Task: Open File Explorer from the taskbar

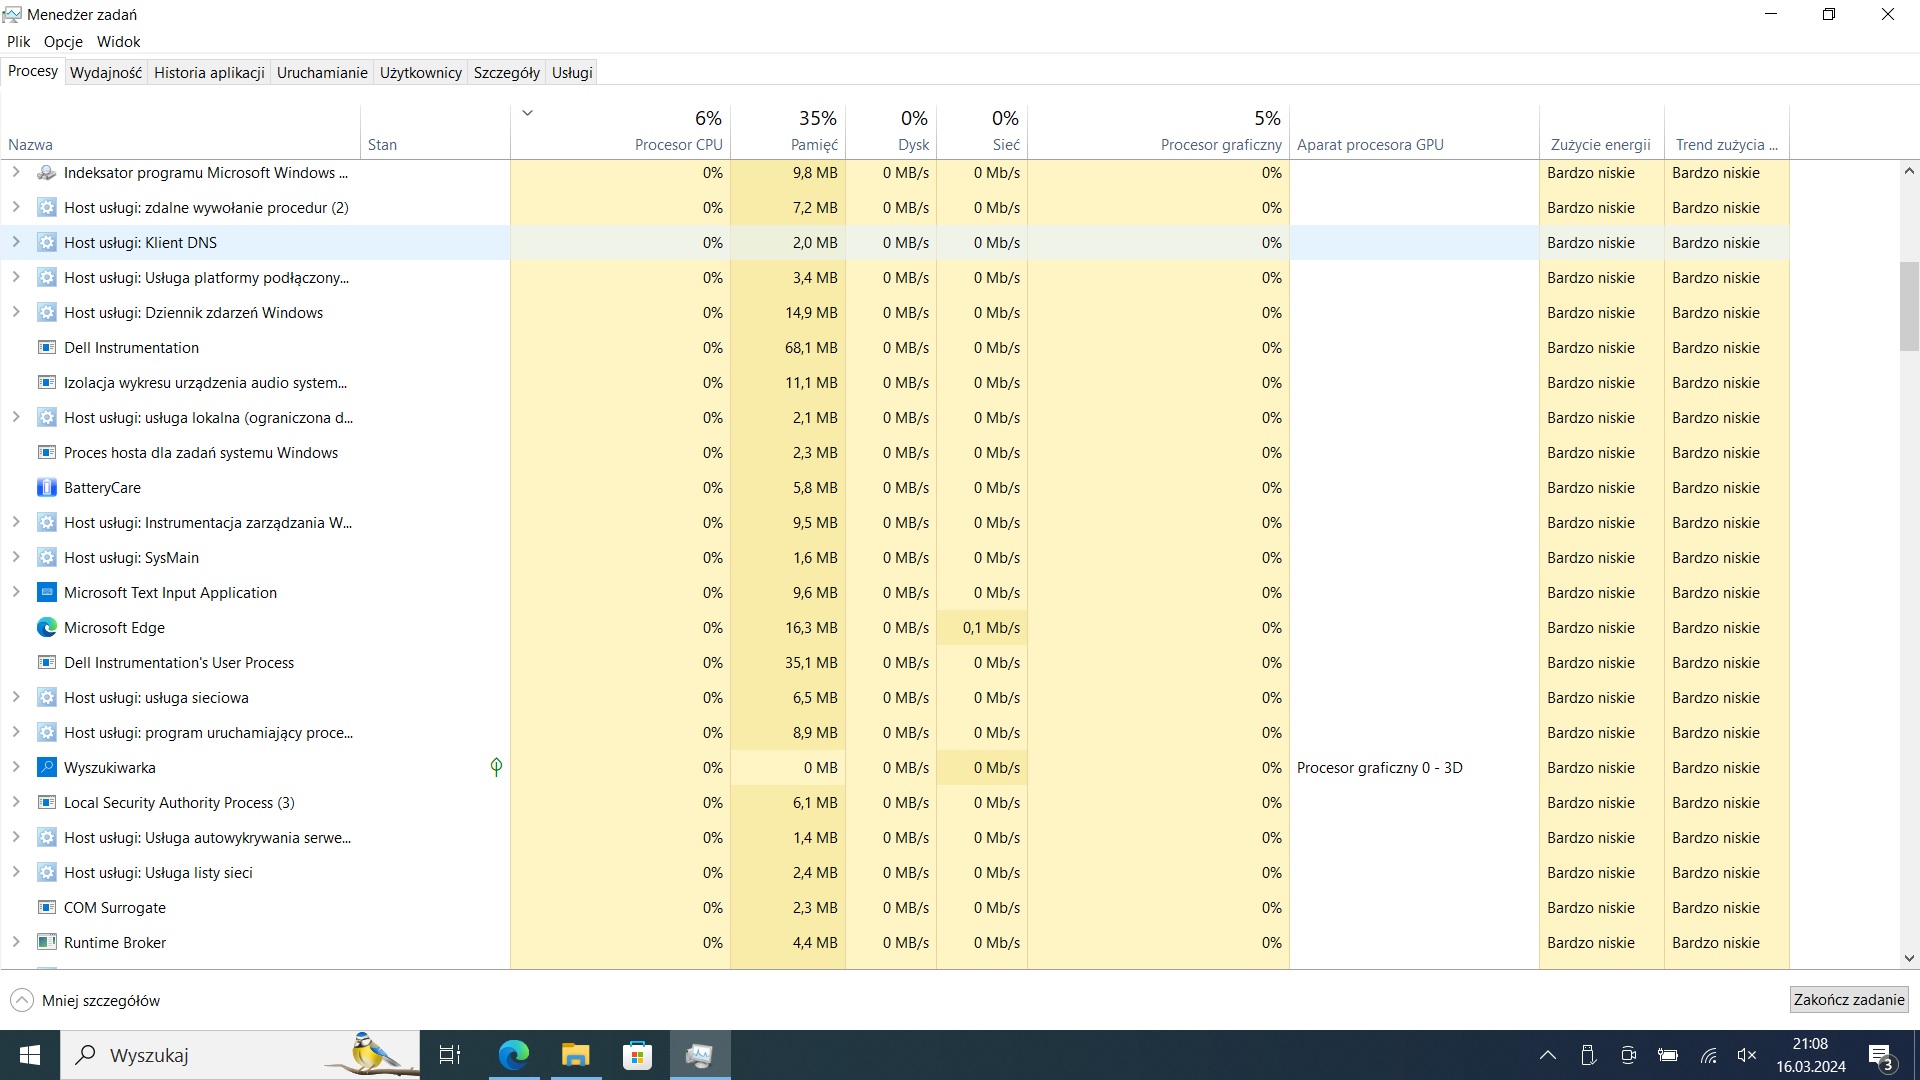Action: click(575, 1055)
